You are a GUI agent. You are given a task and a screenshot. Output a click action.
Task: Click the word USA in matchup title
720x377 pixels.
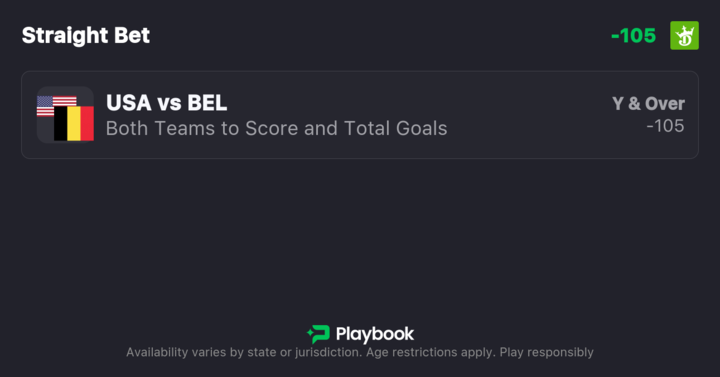coord(129,103)
